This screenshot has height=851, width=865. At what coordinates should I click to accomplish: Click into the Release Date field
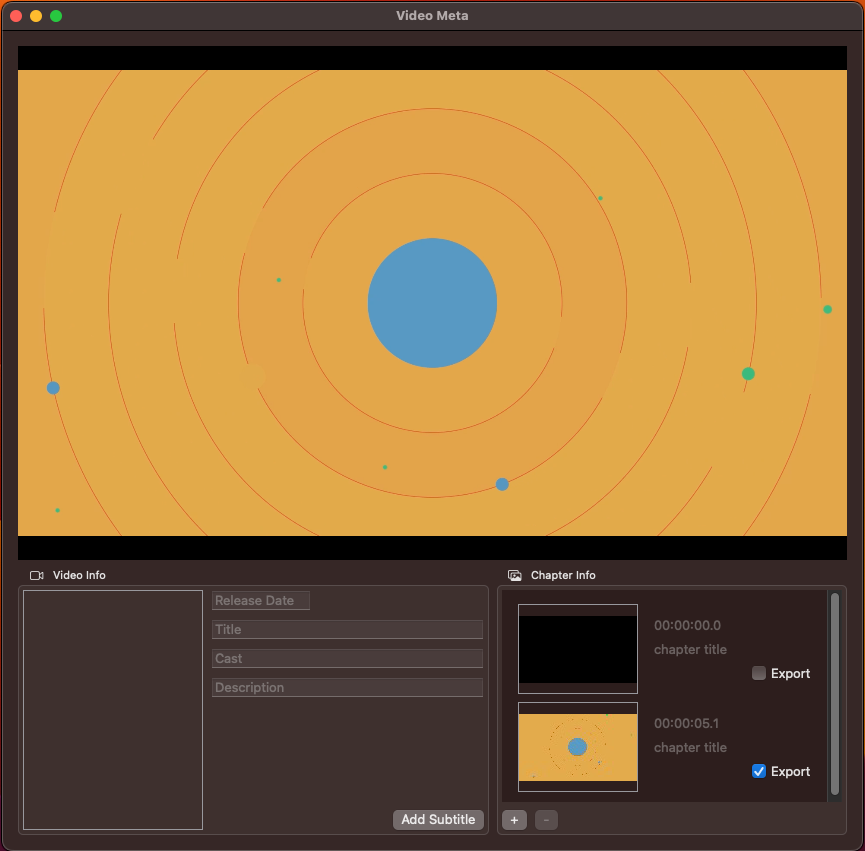tap(260, 600)
